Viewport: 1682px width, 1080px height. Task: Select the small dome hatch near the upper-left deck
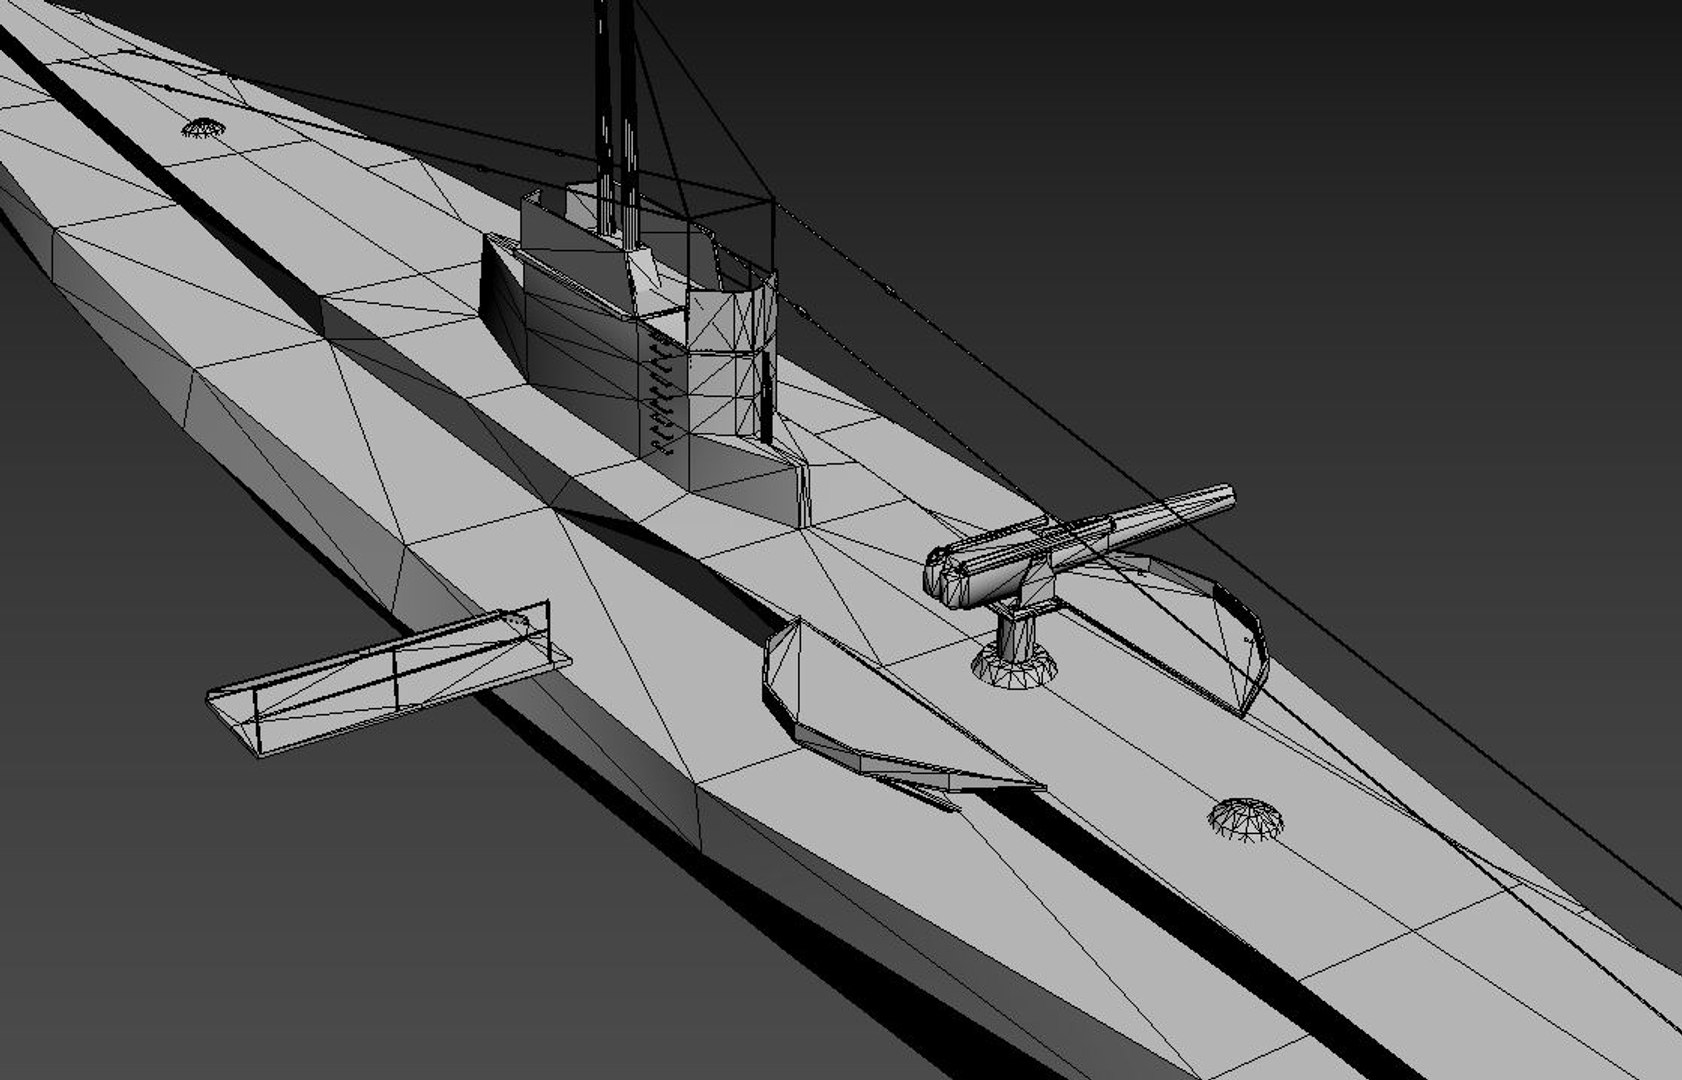[202, 127]
